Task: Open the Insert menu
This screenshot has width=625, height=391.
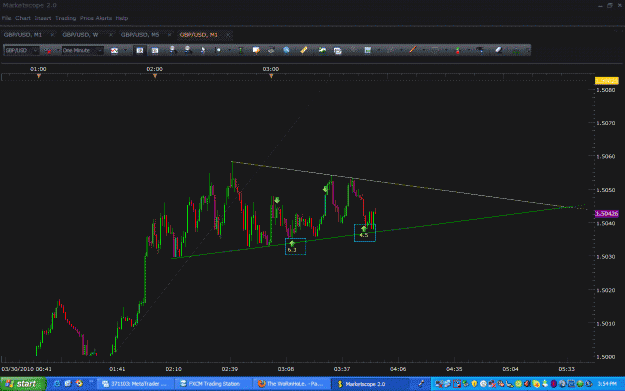Action: [x=43, y=18]
